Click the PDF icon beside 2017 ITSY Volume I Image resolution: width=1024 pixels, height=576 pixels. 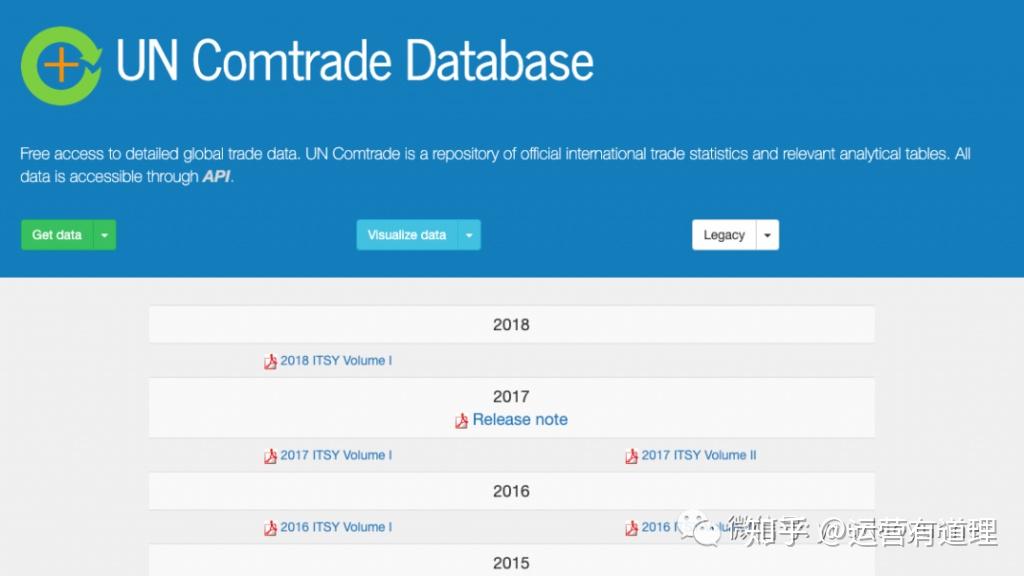point(270,455)
